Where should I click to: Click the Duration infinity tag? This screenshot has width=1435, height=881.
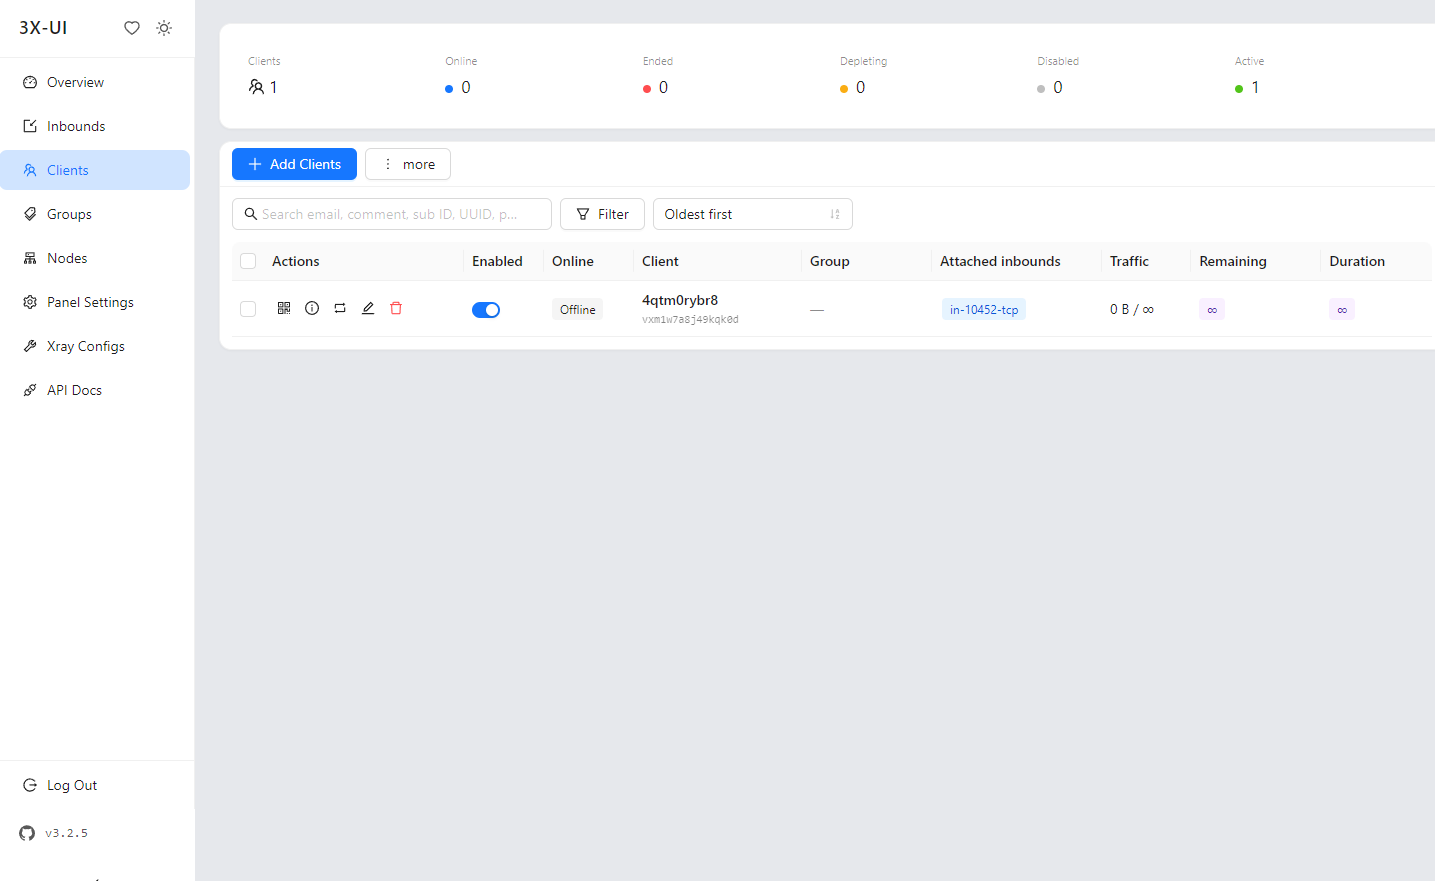pos(1342,310)
